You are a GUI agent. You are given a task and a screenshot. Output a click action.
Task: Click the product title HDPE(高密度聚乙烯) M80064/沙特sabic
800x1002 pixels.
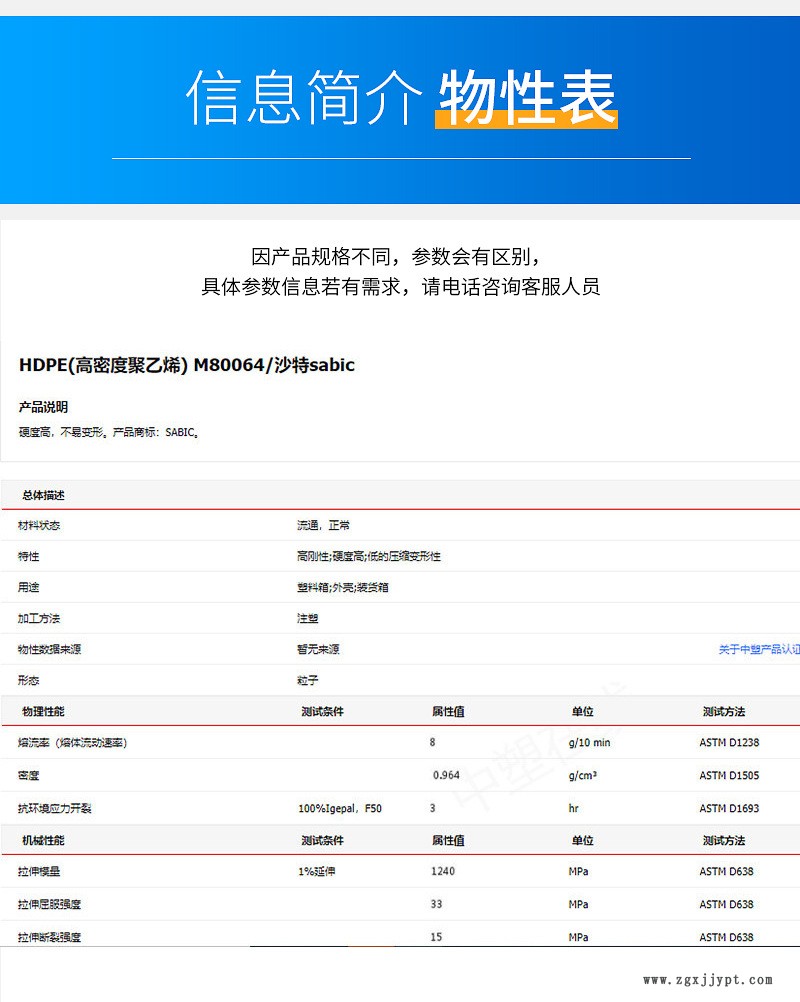(x=187, y=365)
